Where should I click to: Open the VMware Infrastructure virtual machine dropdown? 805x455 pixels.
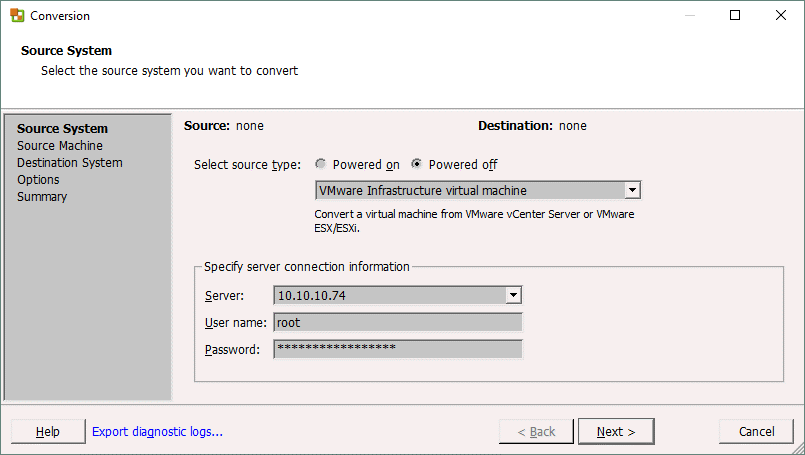(631, 191)
